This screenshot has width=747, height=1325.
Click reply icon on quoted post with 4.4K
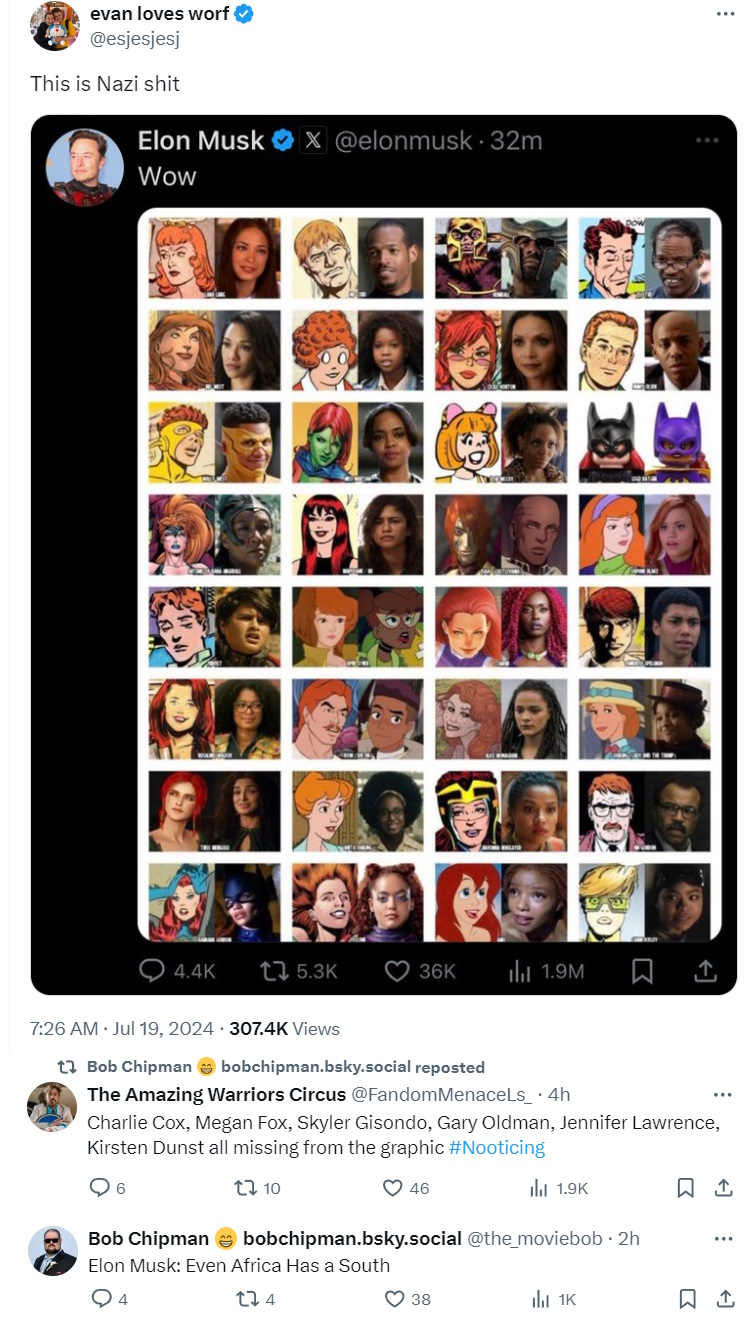click(153, 969)
